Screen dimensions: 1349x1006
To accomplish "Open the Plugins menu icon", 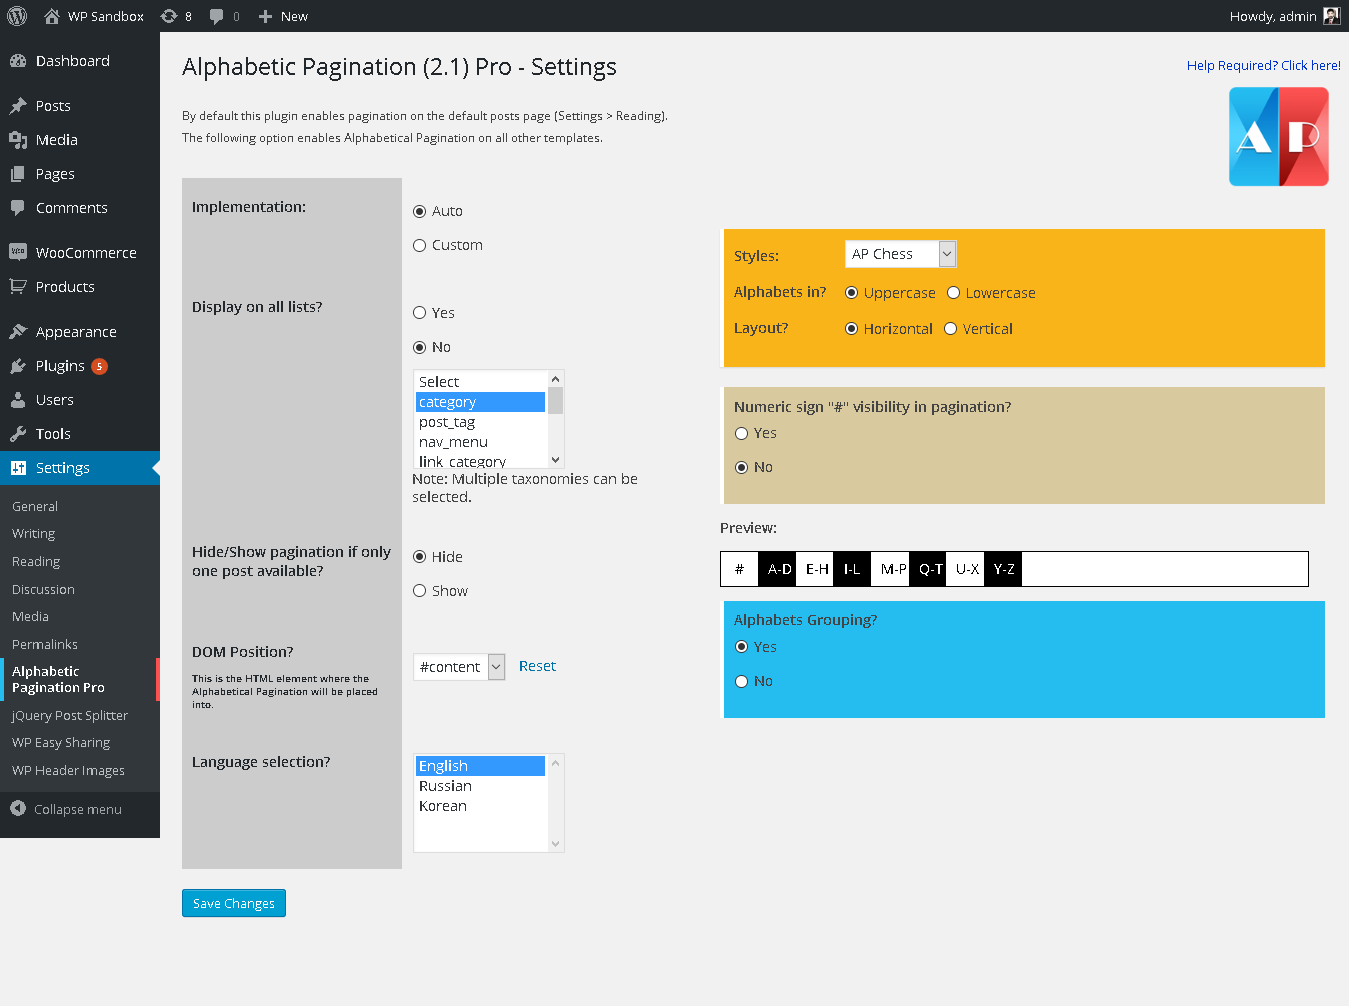I will tap(18, 366).
